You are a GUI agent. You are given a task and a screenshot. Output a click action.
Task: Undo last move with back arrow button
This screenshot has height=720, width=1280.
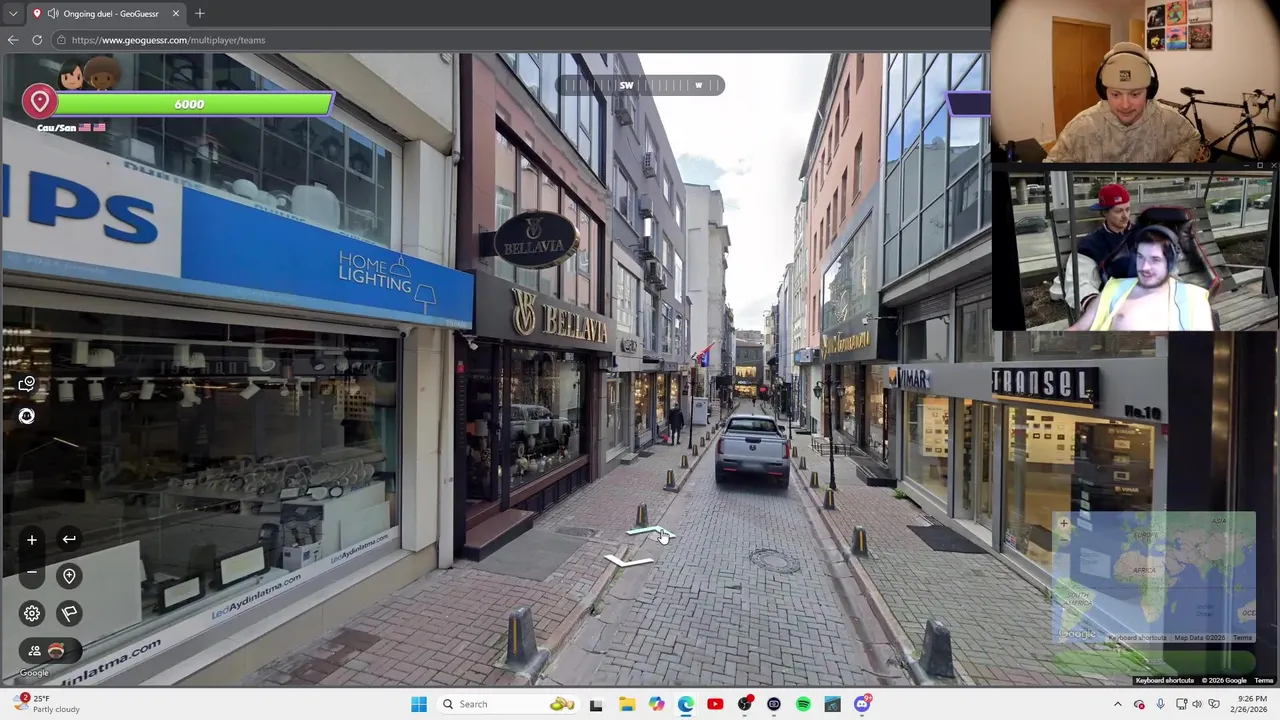[69, 540]
